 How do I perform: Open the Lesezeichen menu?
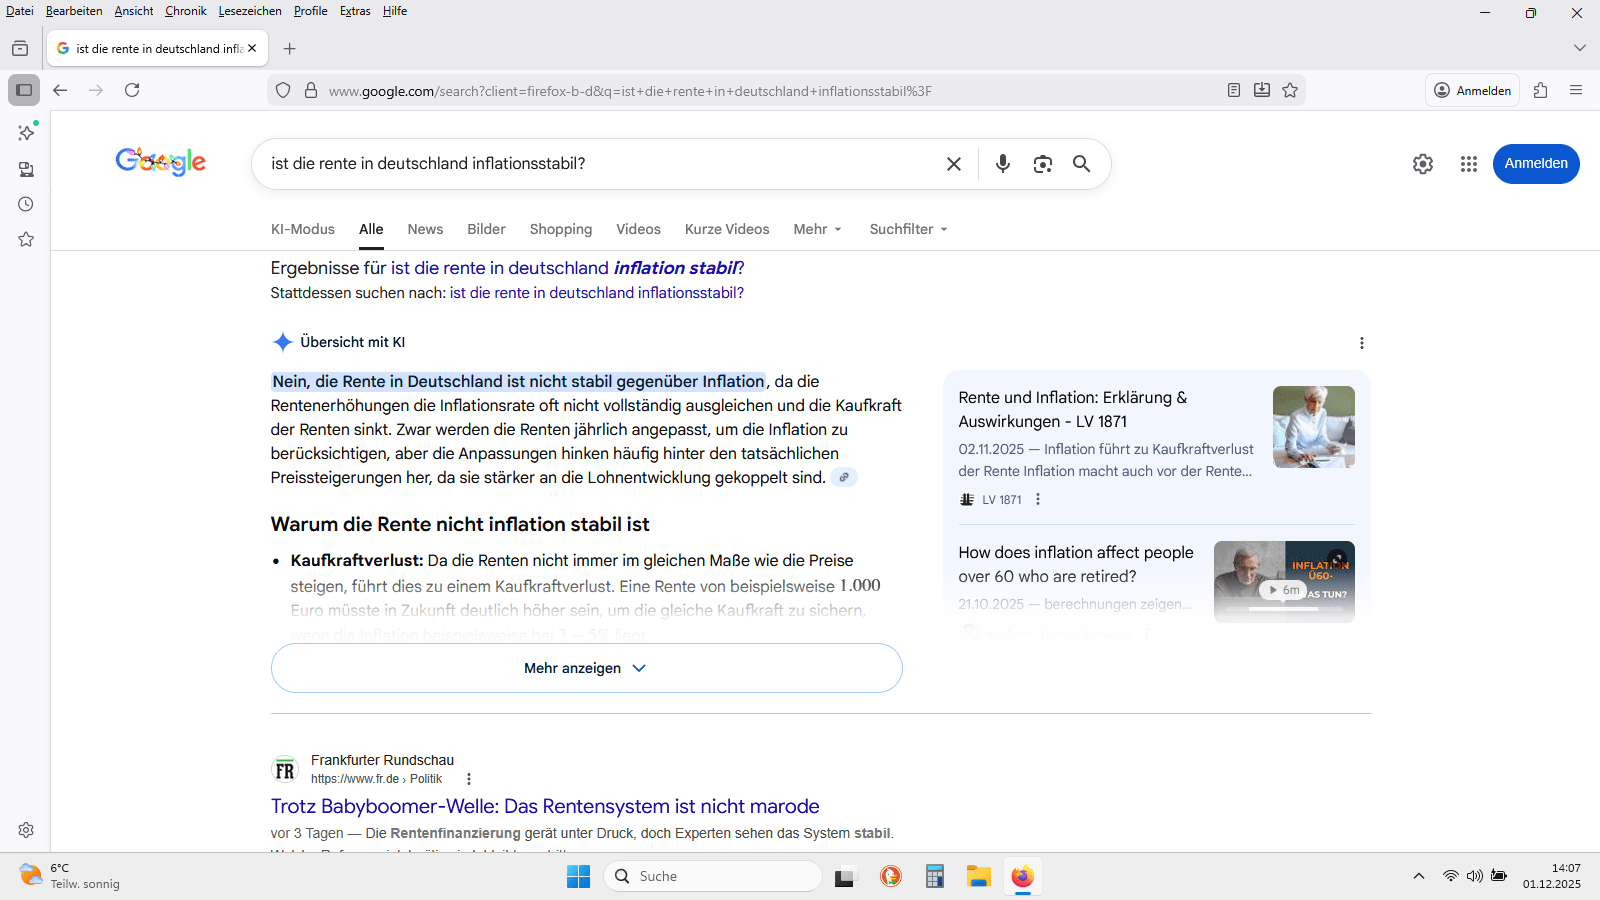(250, 11)
